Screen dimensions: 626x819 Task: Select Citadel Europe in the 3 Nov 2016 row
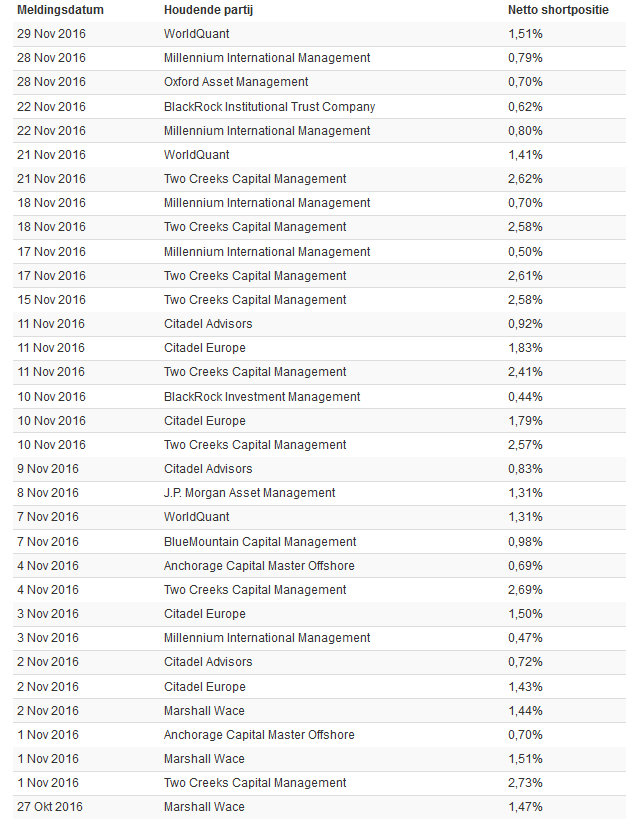point(205,614)
